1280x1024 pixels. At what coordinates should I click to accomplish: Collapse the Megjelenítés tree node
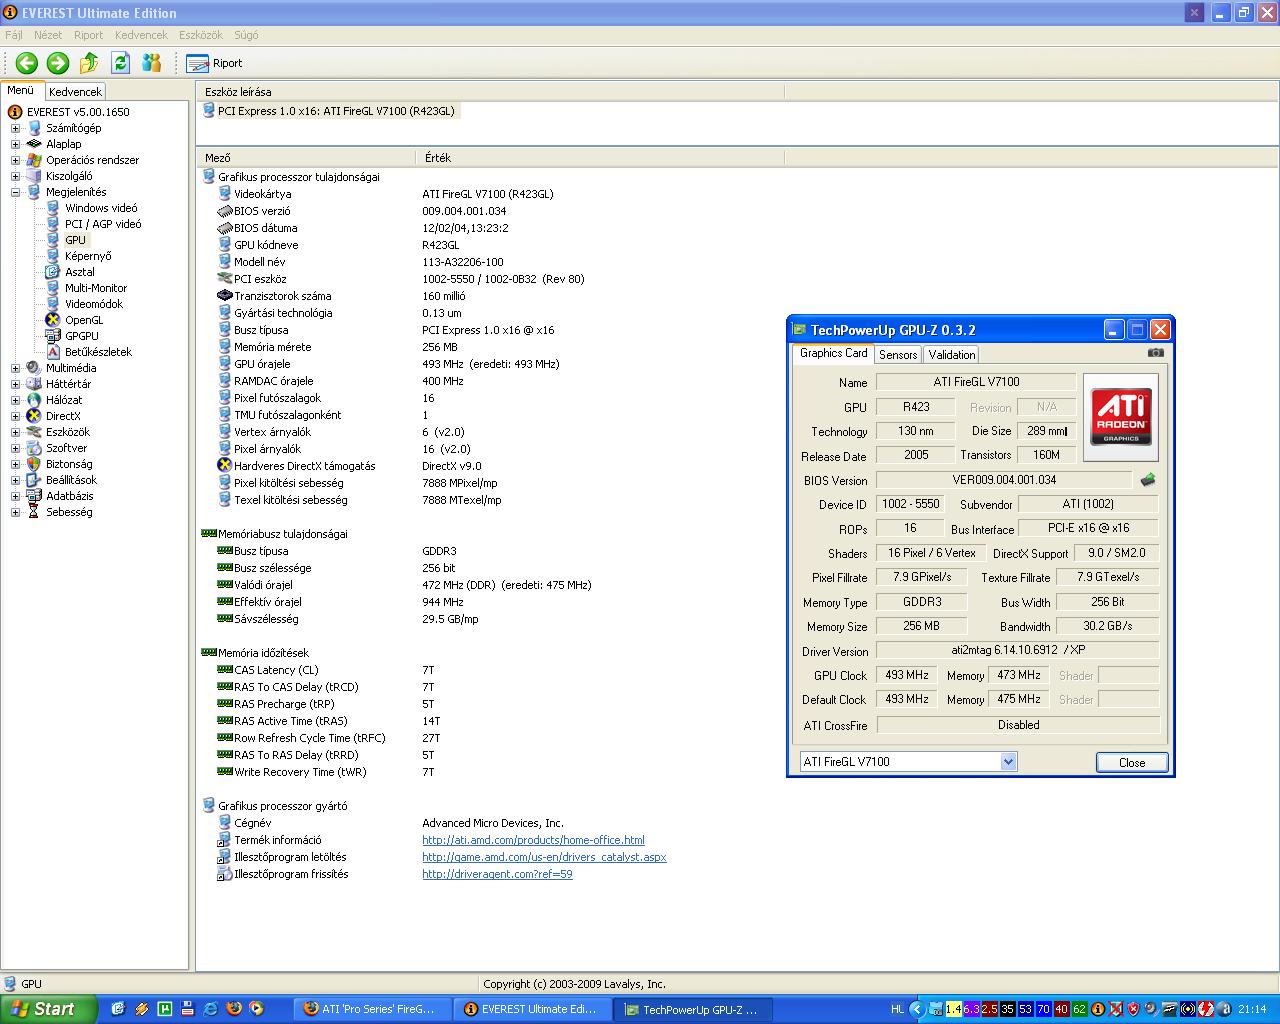[15, 192]
